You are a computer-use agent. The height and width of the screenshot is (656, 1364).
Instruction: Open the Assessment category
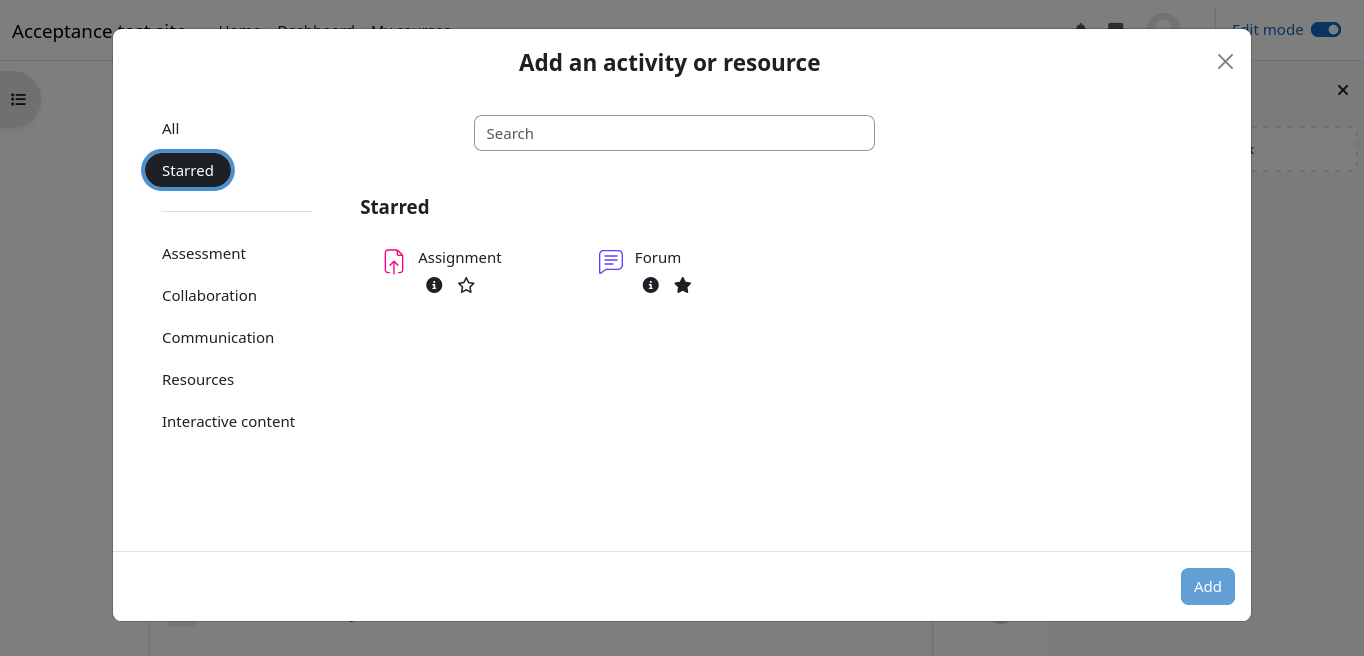[x=204, y=254]
